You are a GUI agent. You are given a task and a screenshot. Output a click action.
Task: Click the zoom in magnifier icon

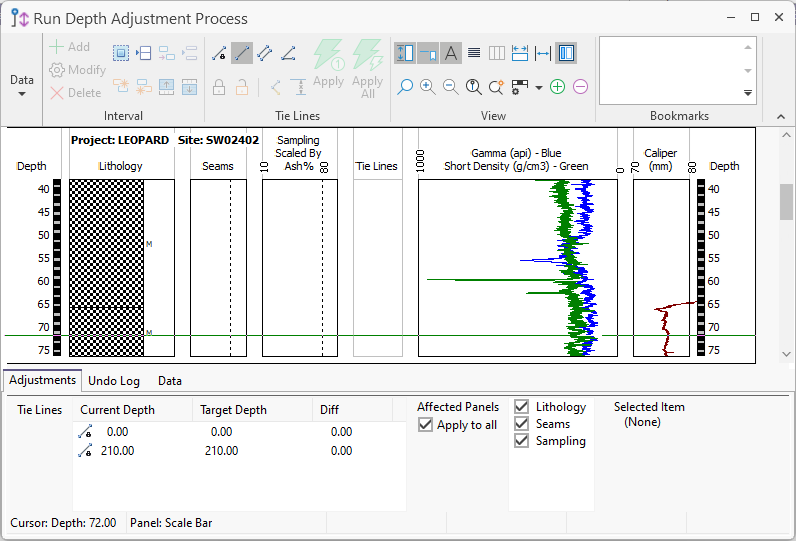[427, 87]
